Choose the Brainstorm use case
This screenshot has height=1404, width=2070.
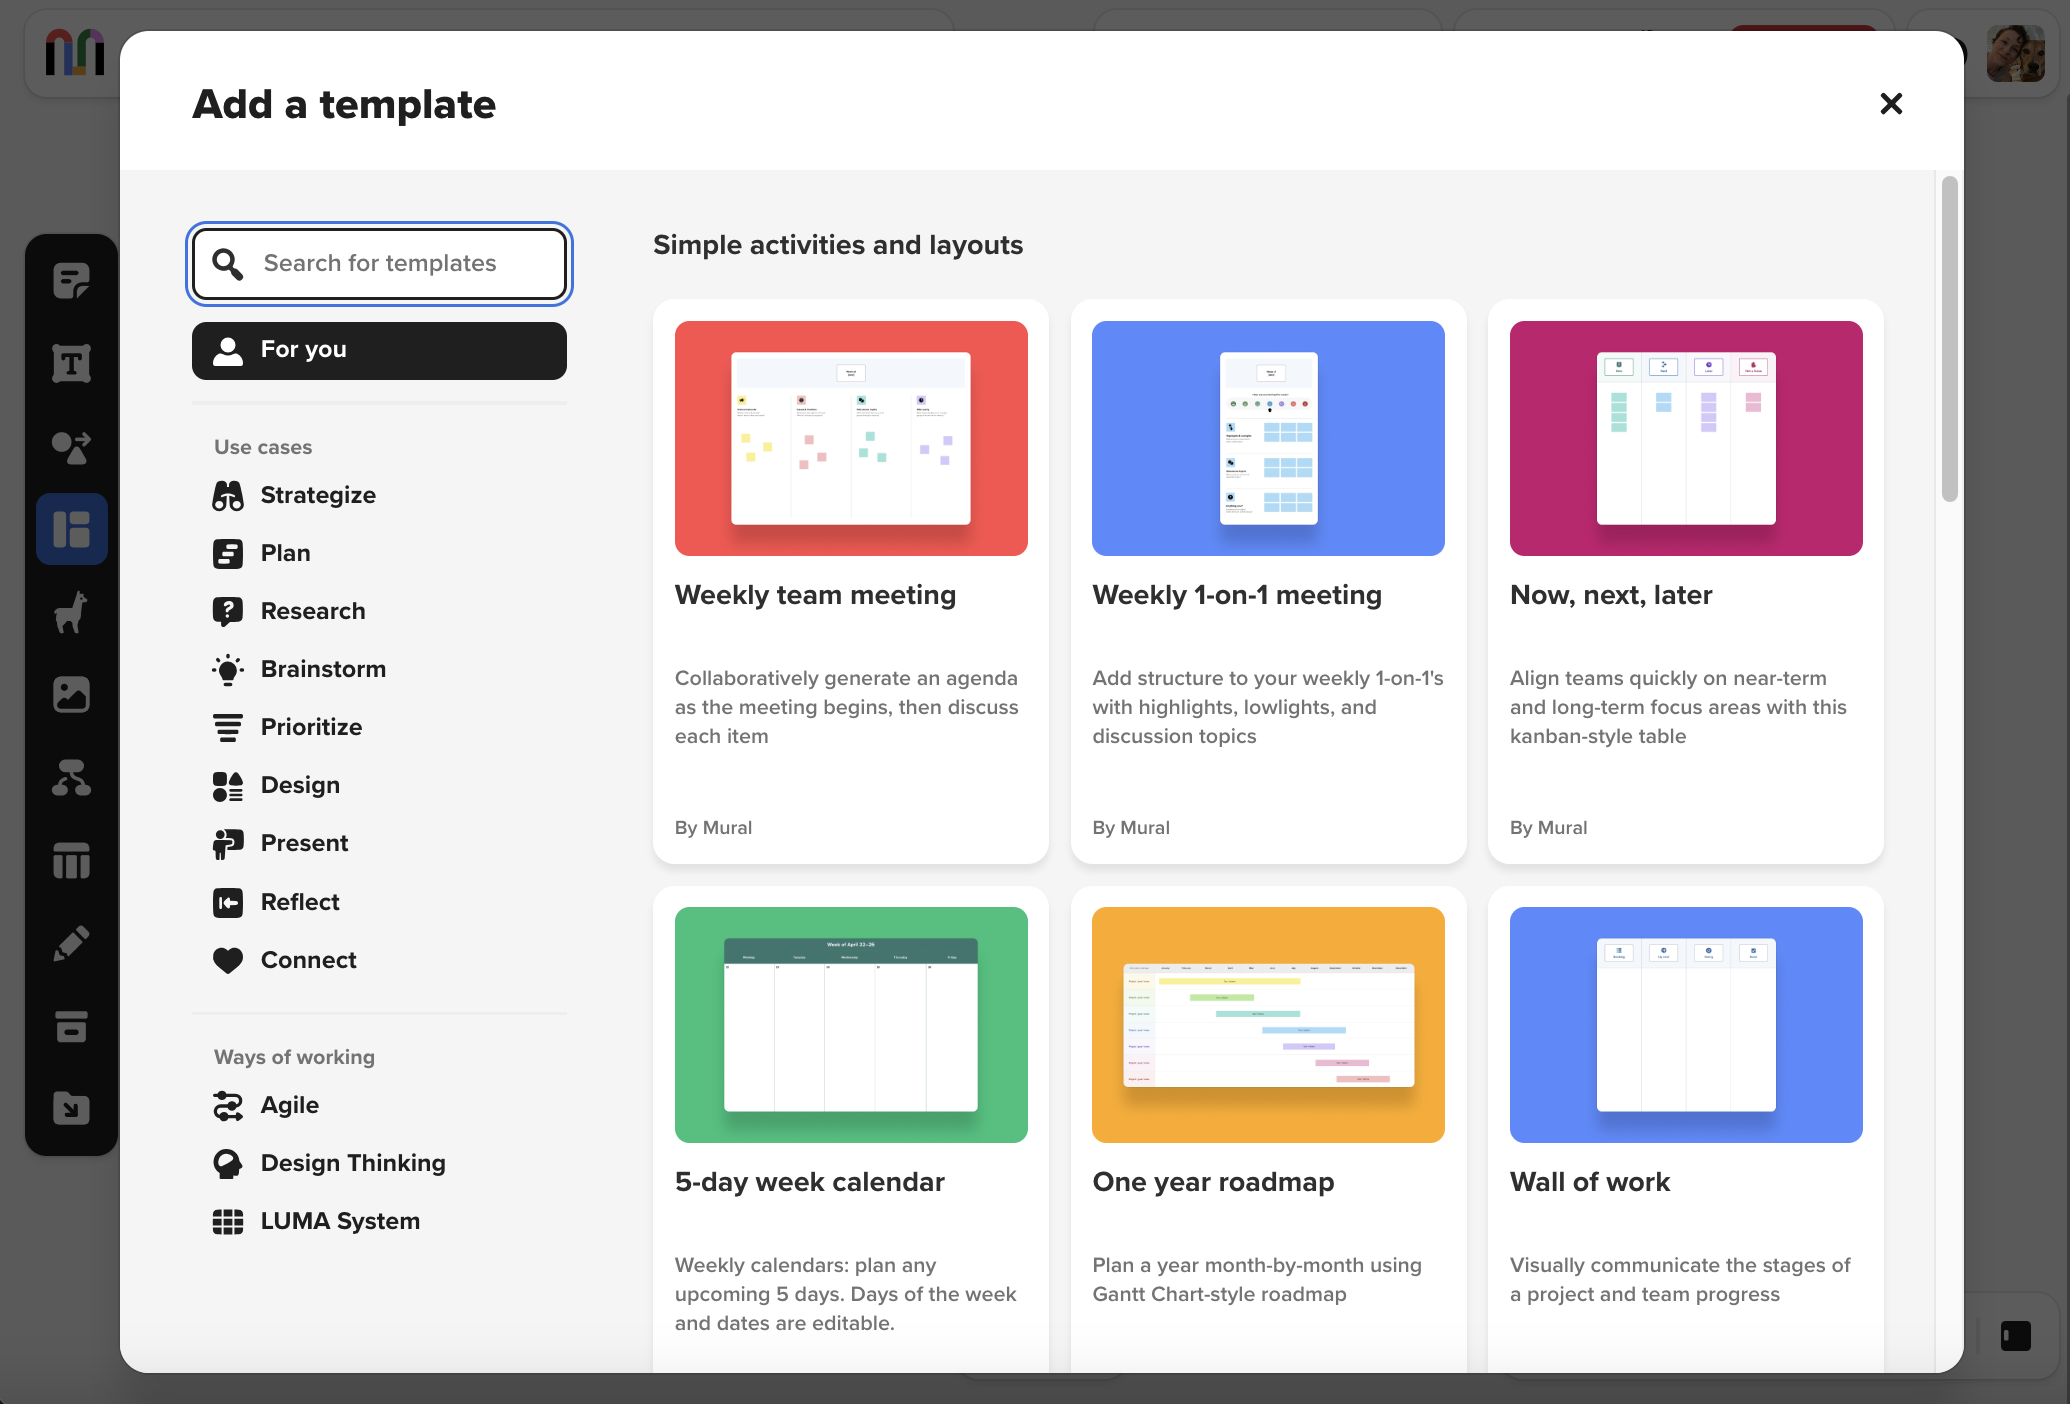click(x=322, y=669)
